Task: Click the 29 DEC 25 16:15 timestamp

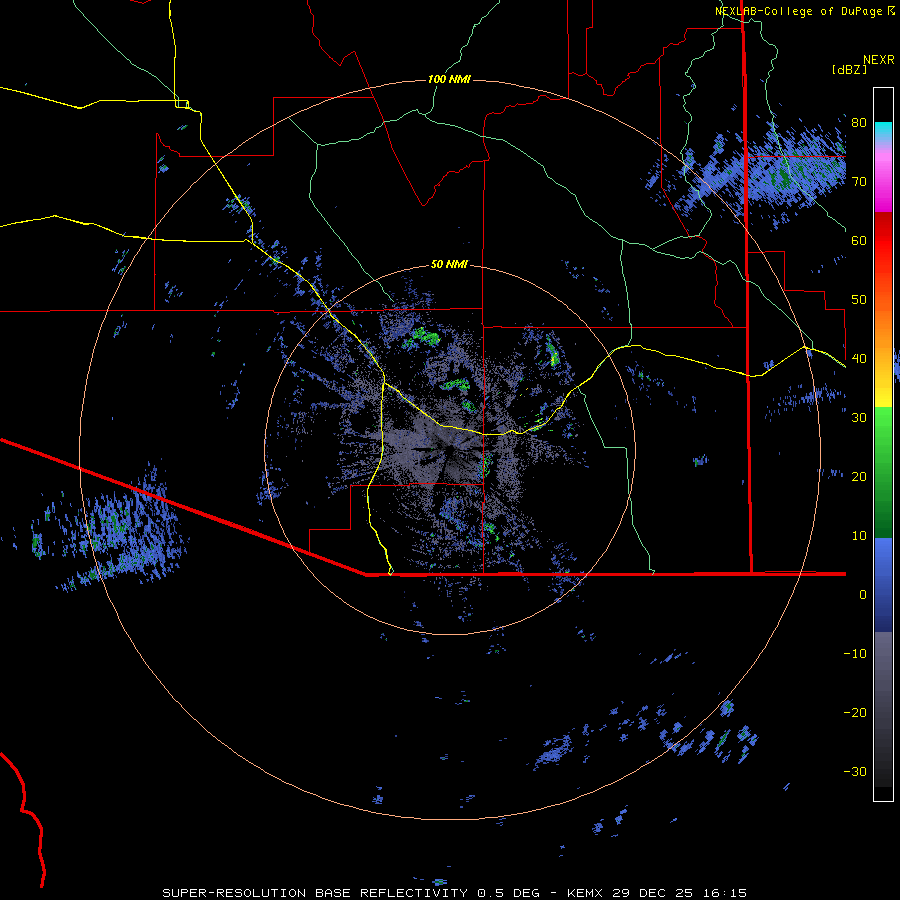Action: (680, 893)
